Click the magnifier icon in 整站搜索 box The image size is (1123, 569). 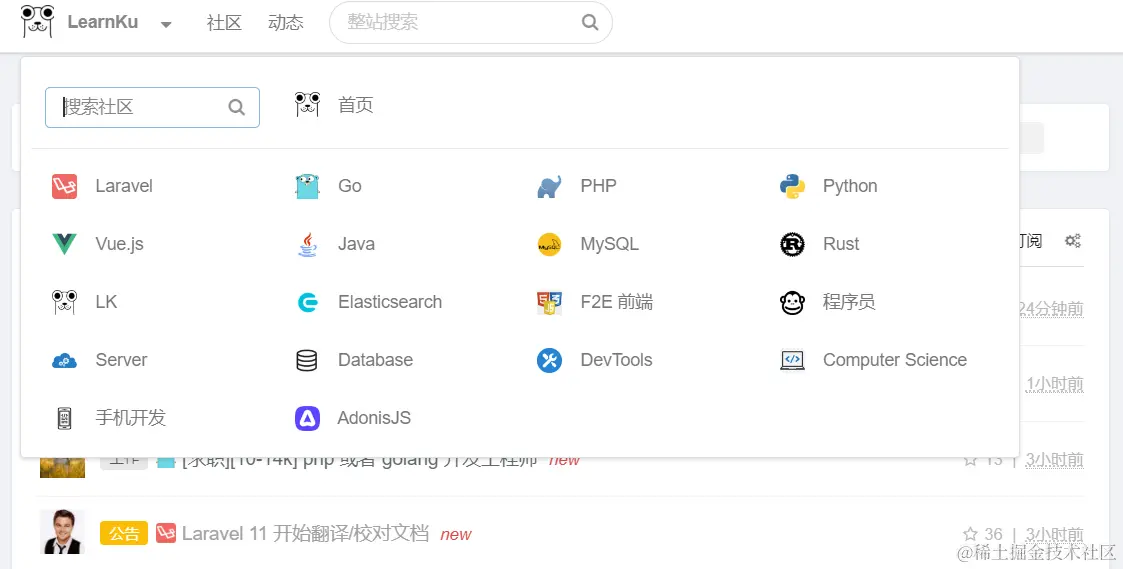(590, 22)
